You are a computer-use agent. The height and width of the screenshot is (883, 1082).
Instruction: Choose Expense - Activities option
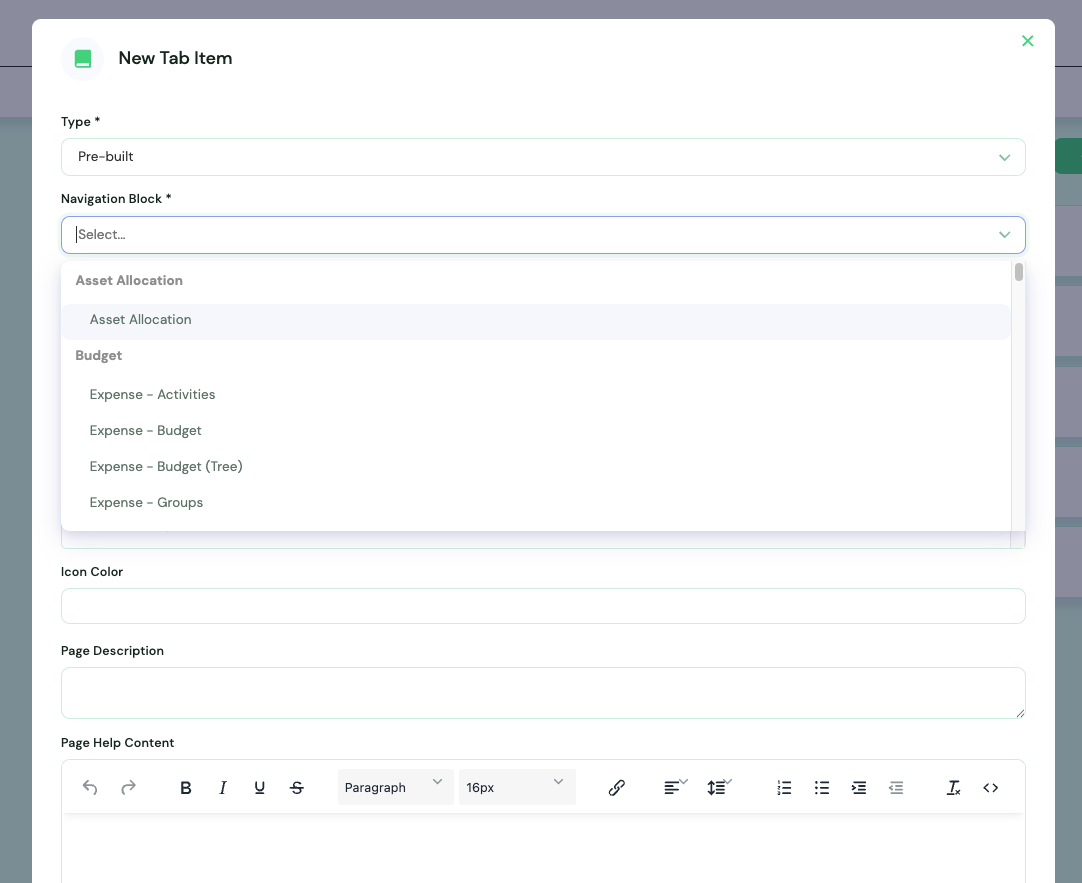535,395
